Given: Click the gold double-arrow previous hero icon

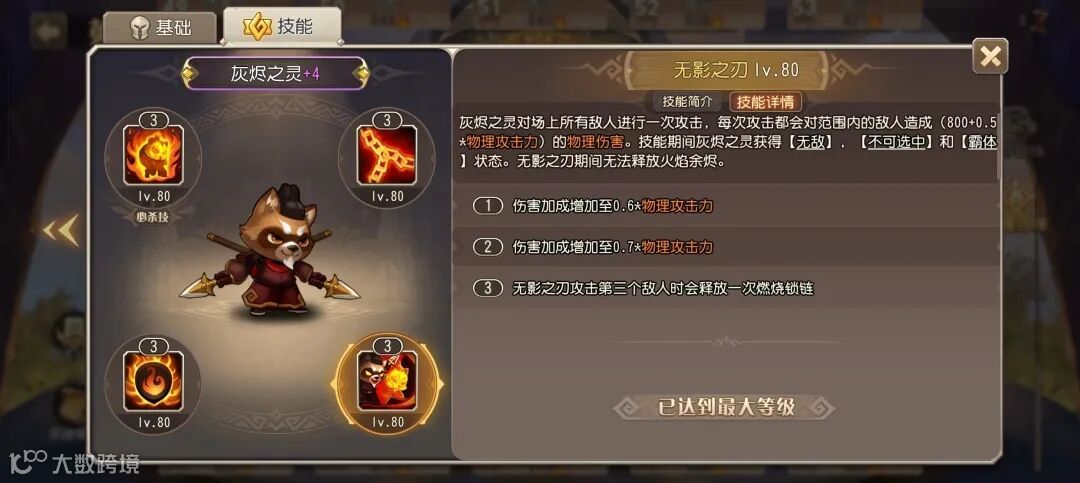Looking at the screenshot, I should (61, 230).
